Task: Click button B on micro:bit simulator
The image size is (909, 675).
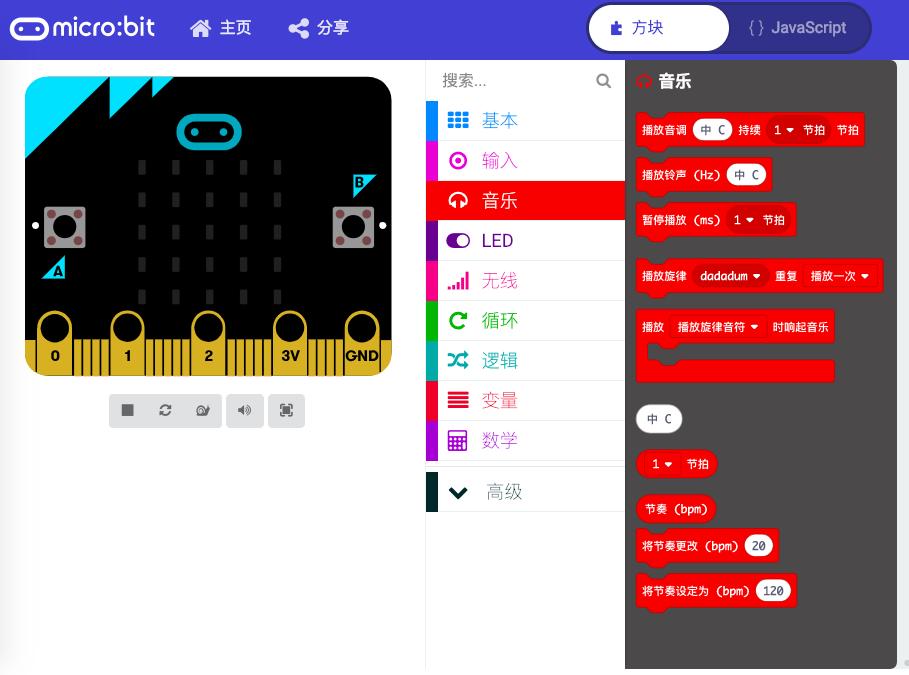Action: coord(353,227)
